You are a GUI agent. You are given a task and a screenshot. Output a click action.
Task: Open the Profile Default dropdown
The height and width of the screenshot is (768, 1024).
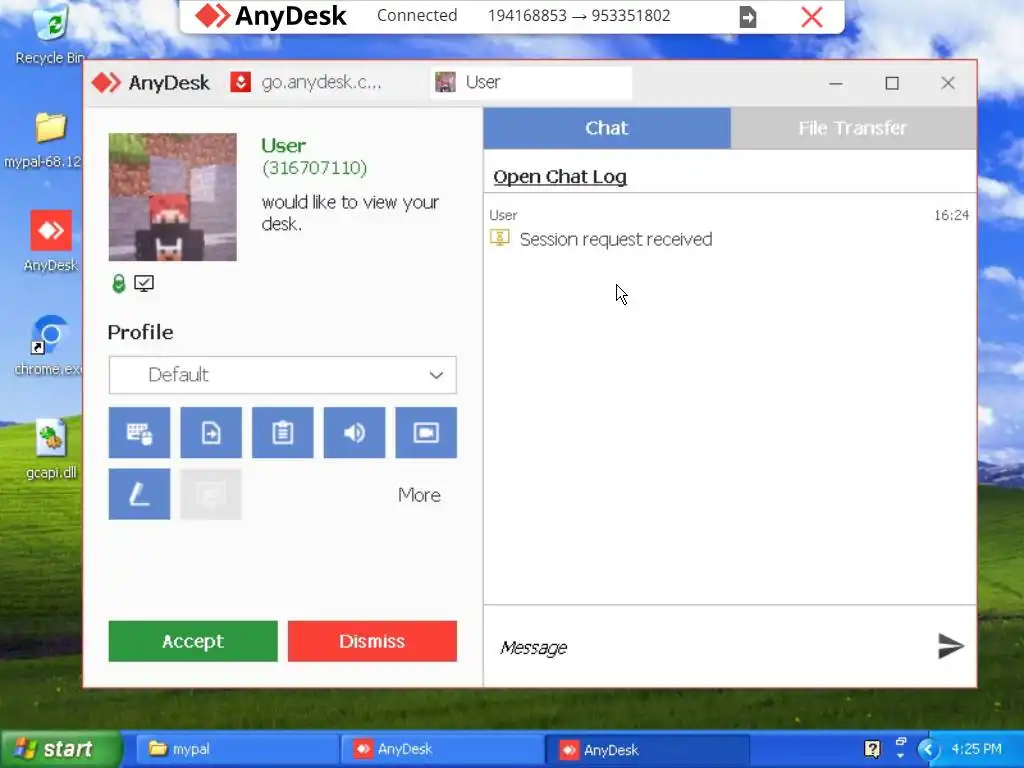coord(283,375)
